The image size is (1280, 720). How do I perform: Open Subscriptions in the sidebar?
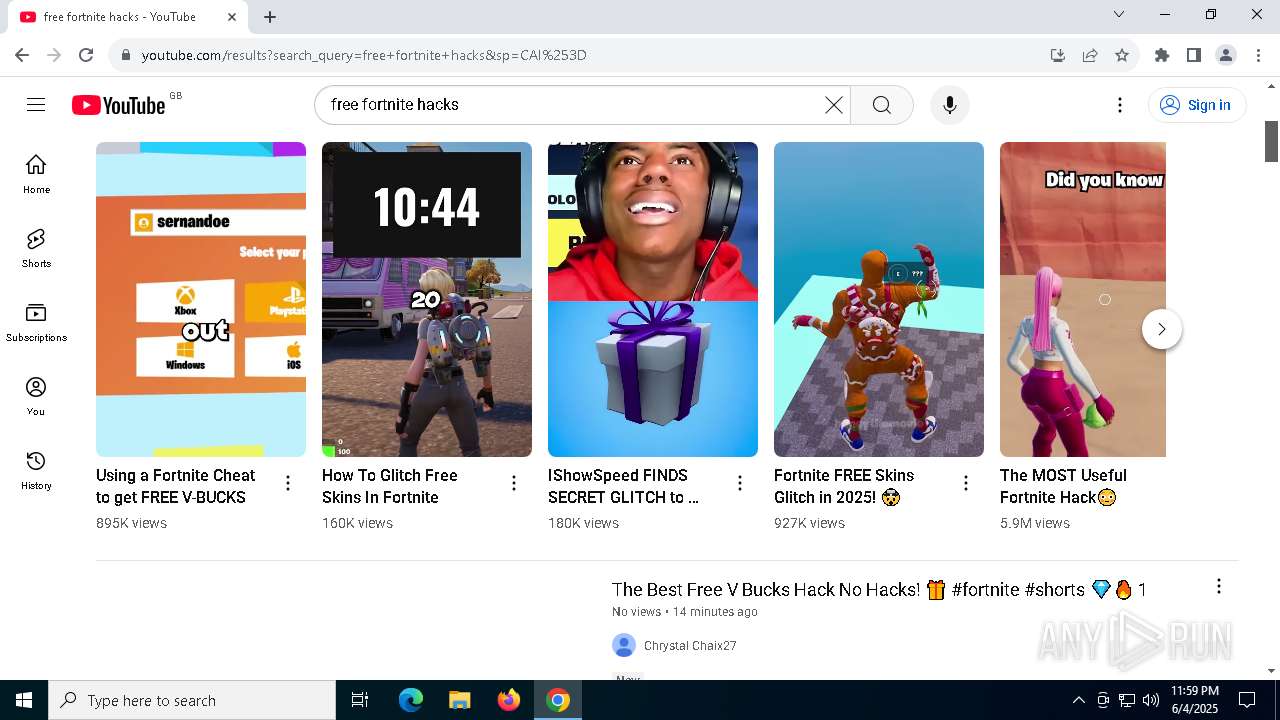(x=36, y=322)
